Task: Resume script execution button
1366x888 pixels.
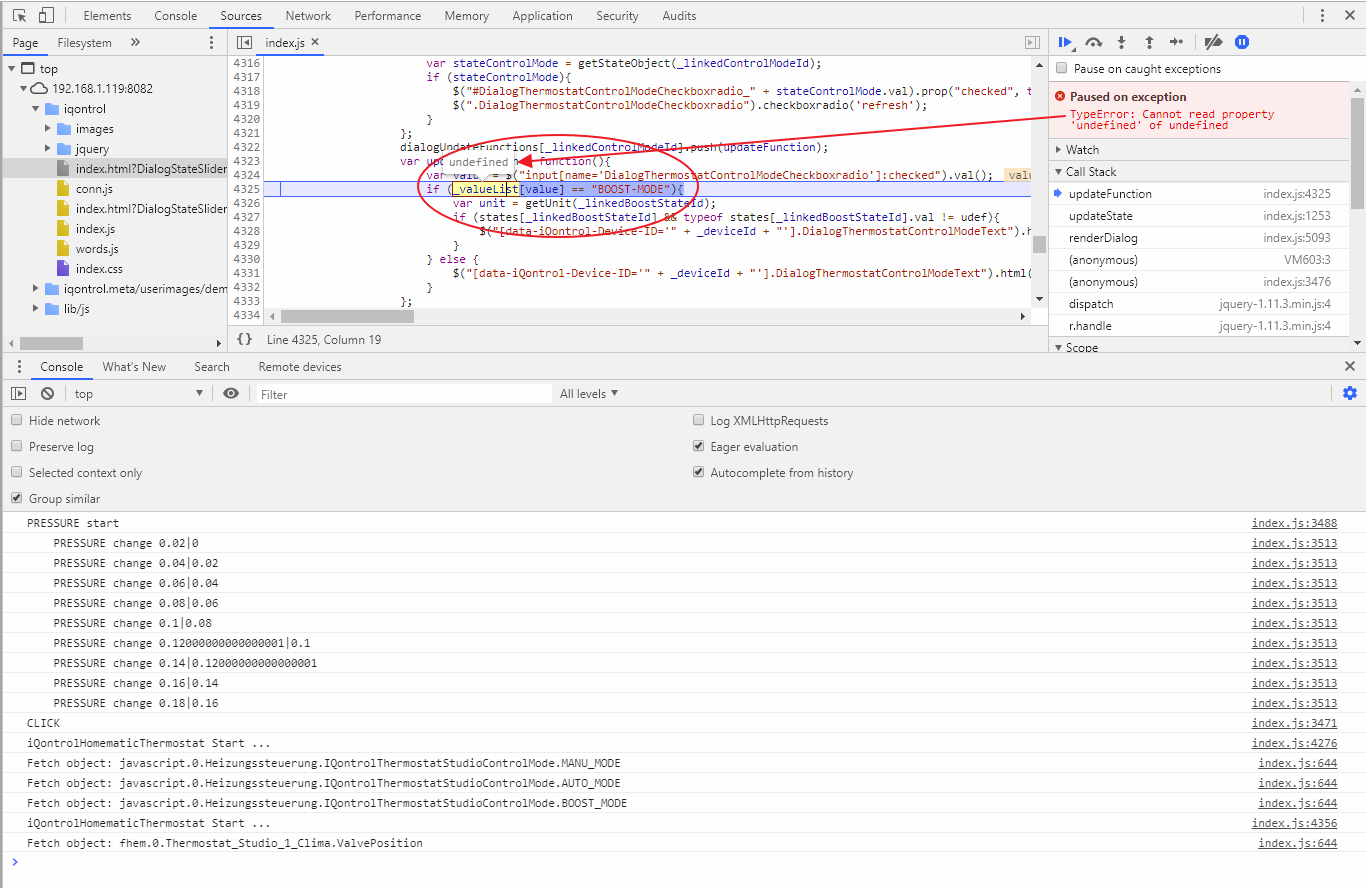Action: [x=1065, y=42]
